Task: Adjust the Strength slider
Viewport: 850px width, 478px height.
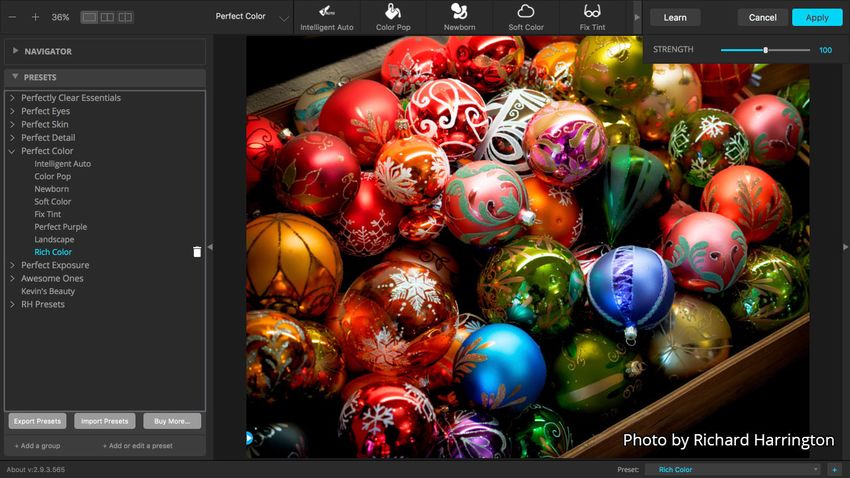Action: 765,50
